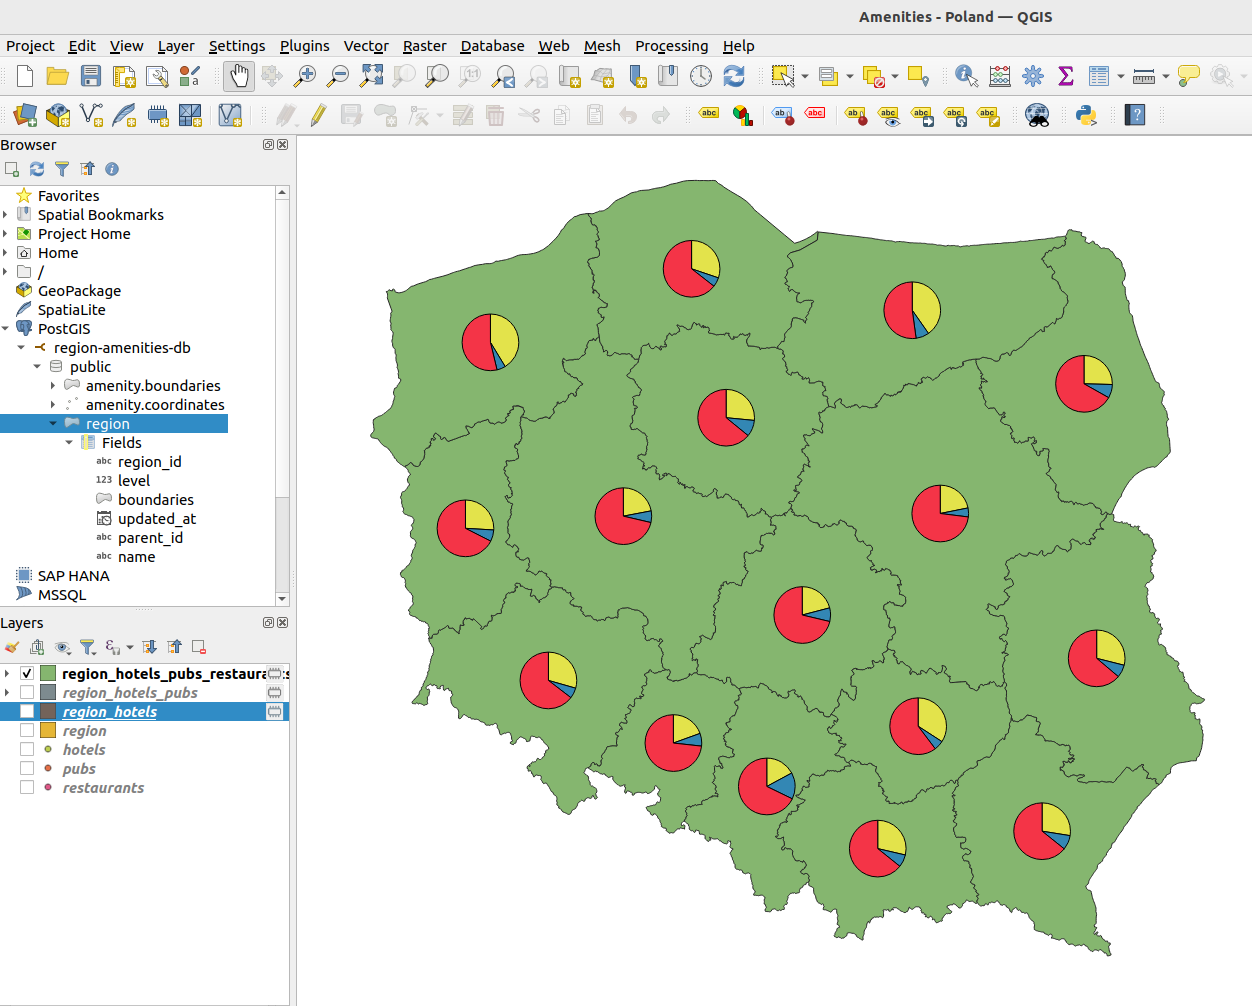Screen dimensions: 1252x1006
Task: Check the hotels layer visibility box
Action: (x=27, y=750)
